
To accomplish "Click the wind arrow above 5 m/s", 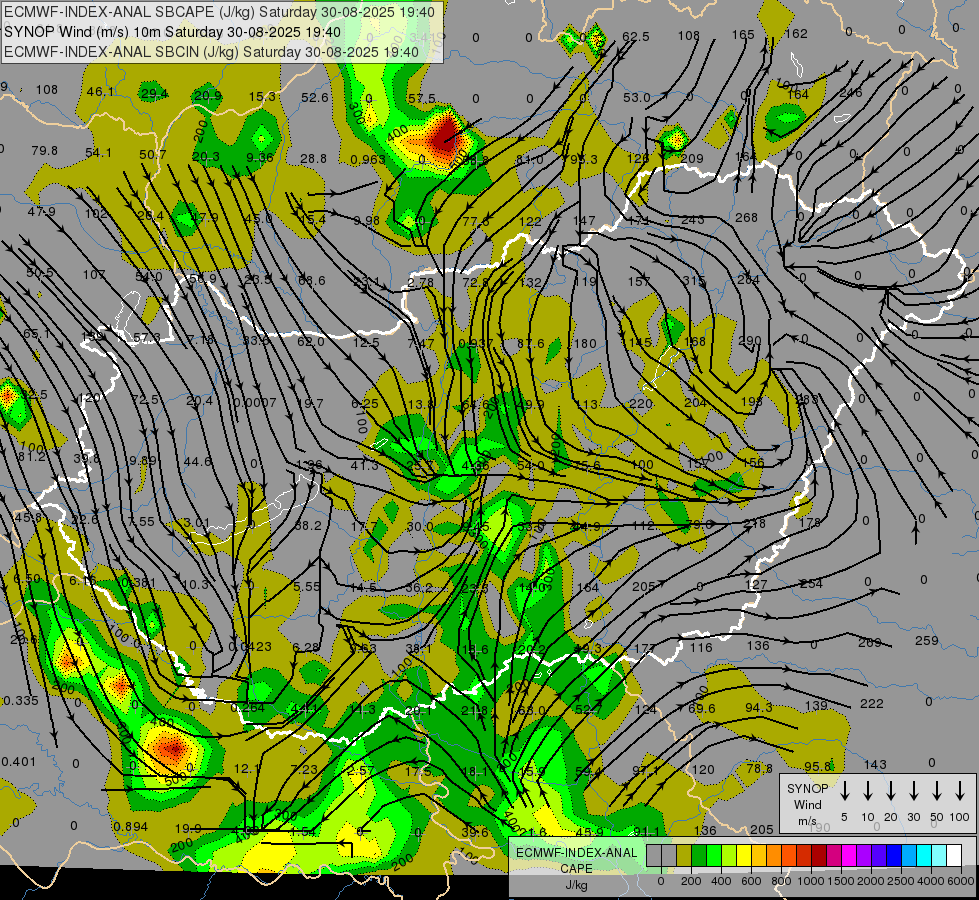I will [x=844, y=791].
